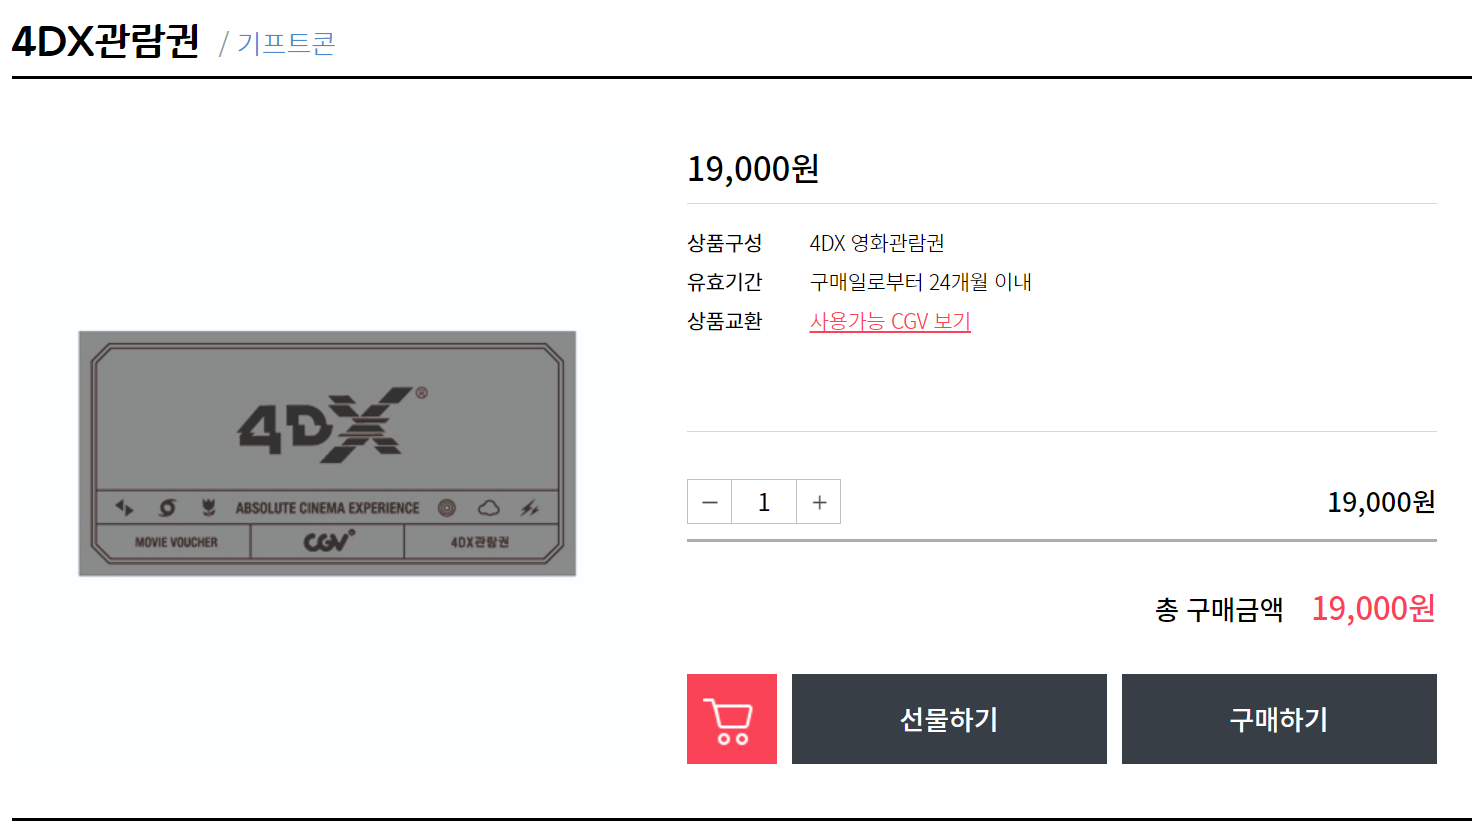
Task: Open the 사용가능 CGV 보기 link
Action: (890, 322)
